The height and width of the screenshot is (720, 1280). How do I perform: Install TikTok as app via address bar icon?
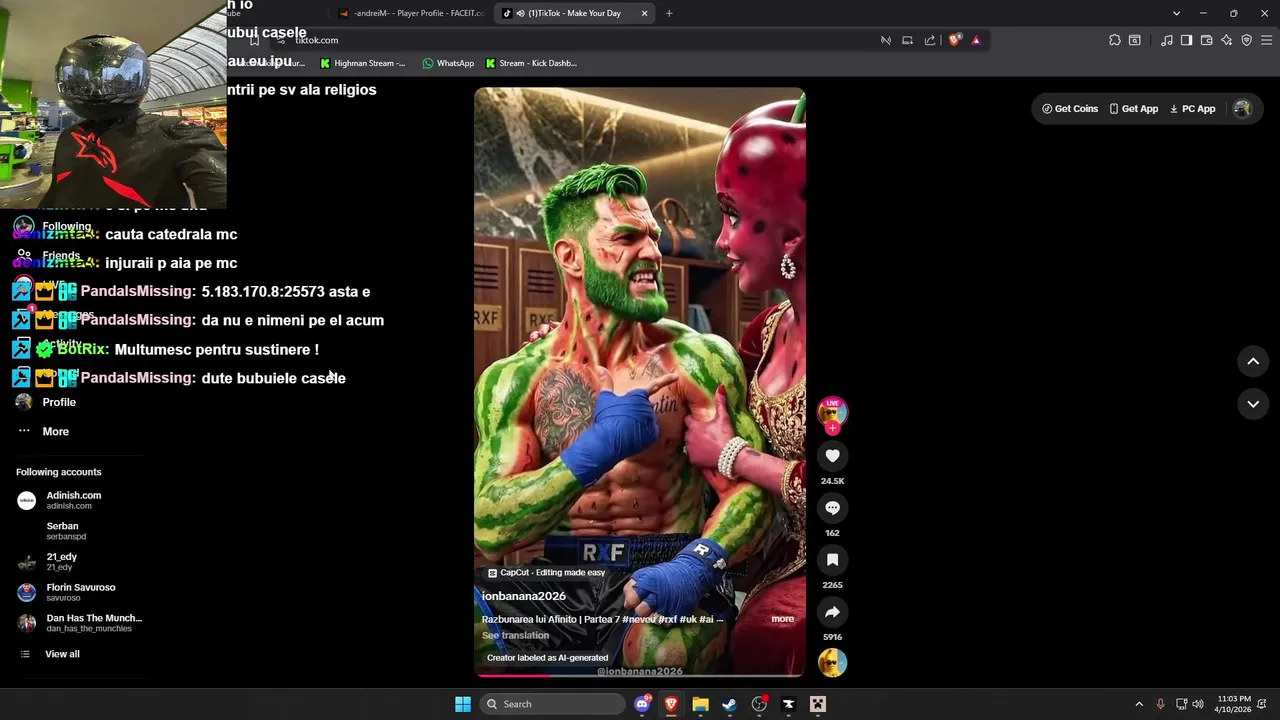[x=908, y=40]
